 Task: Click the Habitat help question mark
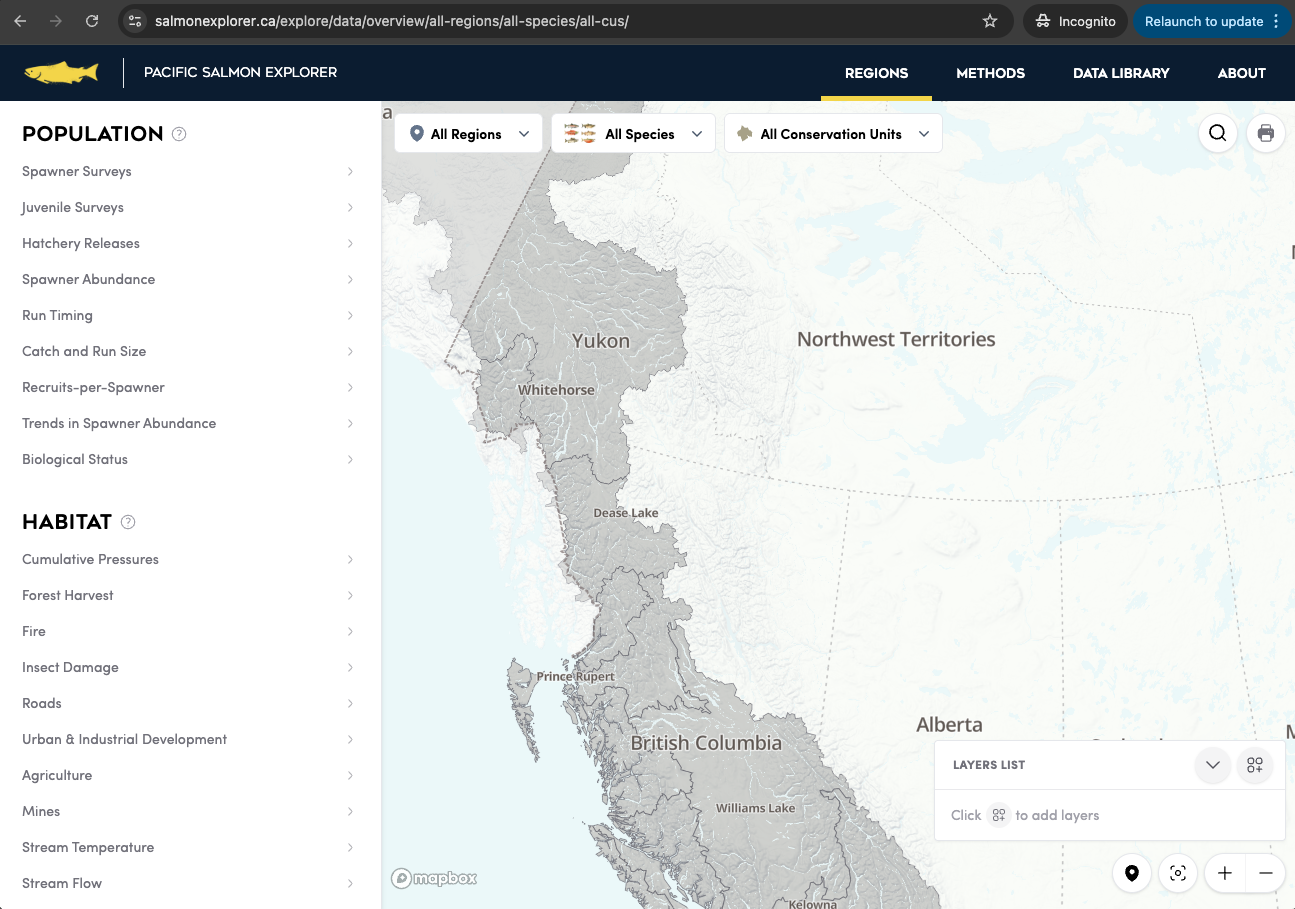click(x=128, y=522)
